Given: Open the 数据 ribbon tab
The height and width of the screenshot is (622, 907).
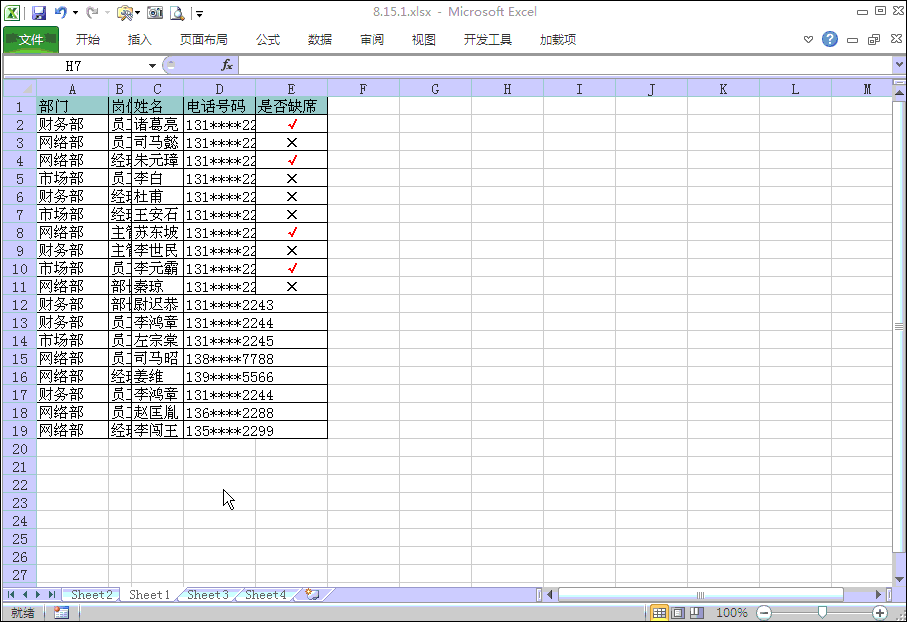Looking at the screenshot, I should click(x=320, y=39).
